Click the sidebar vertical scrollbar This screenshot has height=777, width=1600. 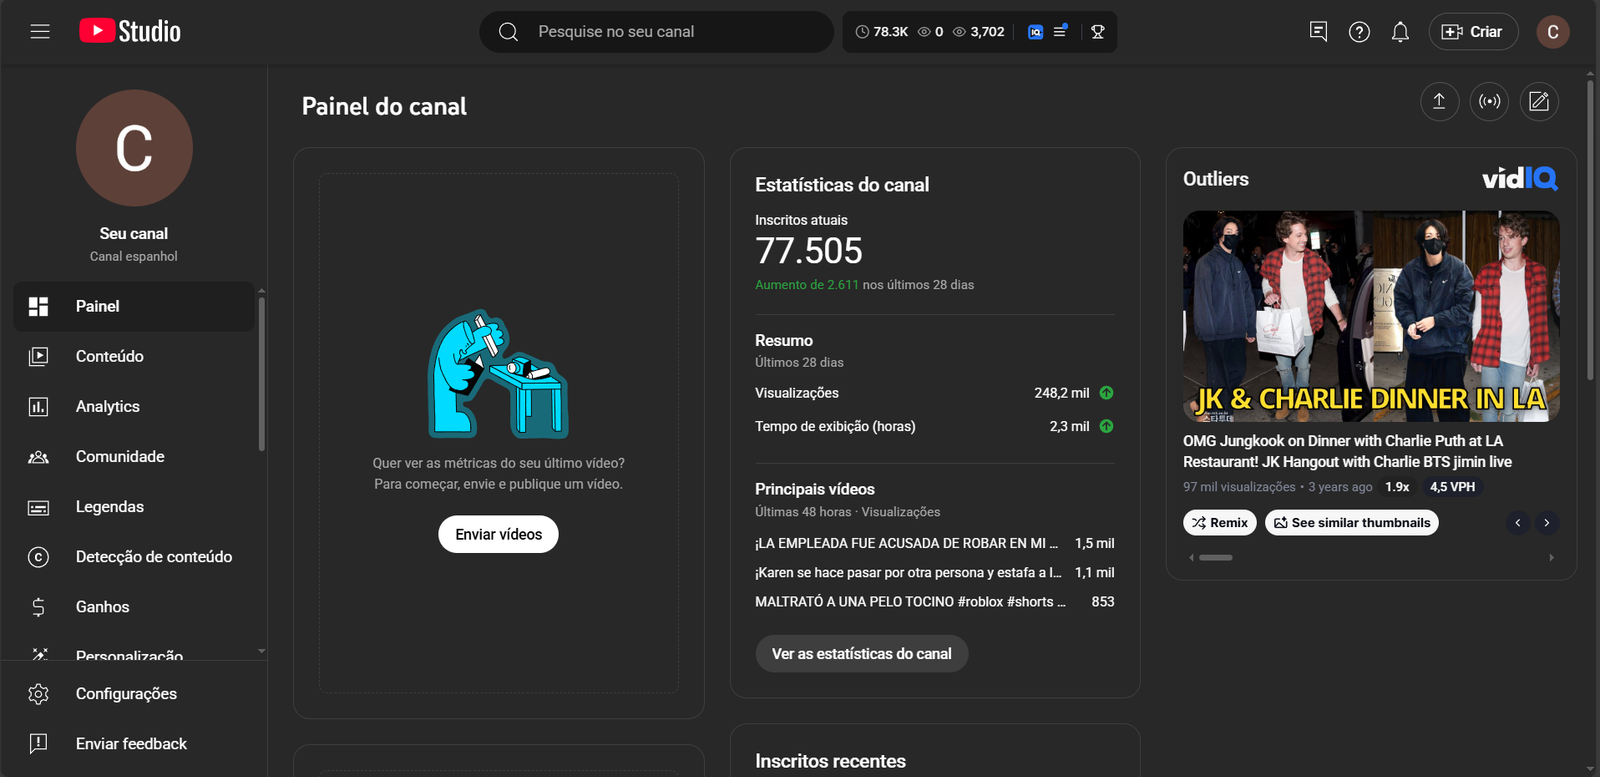click(262, 374)
